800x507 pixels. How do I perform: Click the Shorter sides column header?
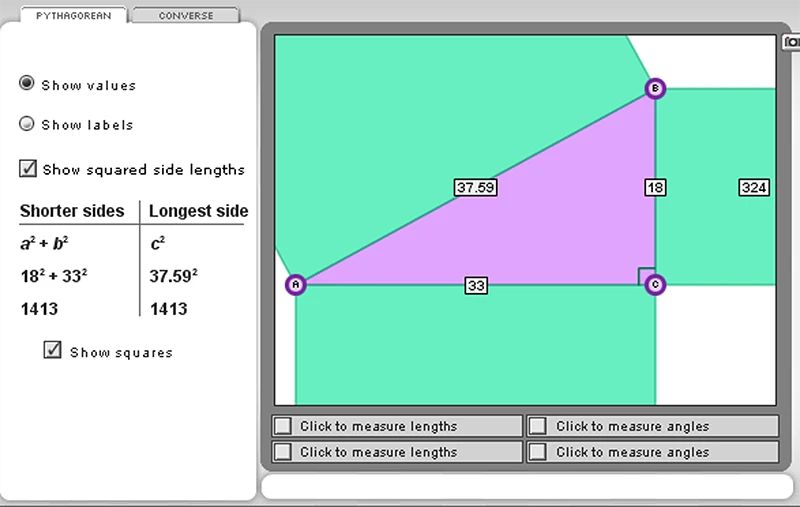(x=72, y=211)
